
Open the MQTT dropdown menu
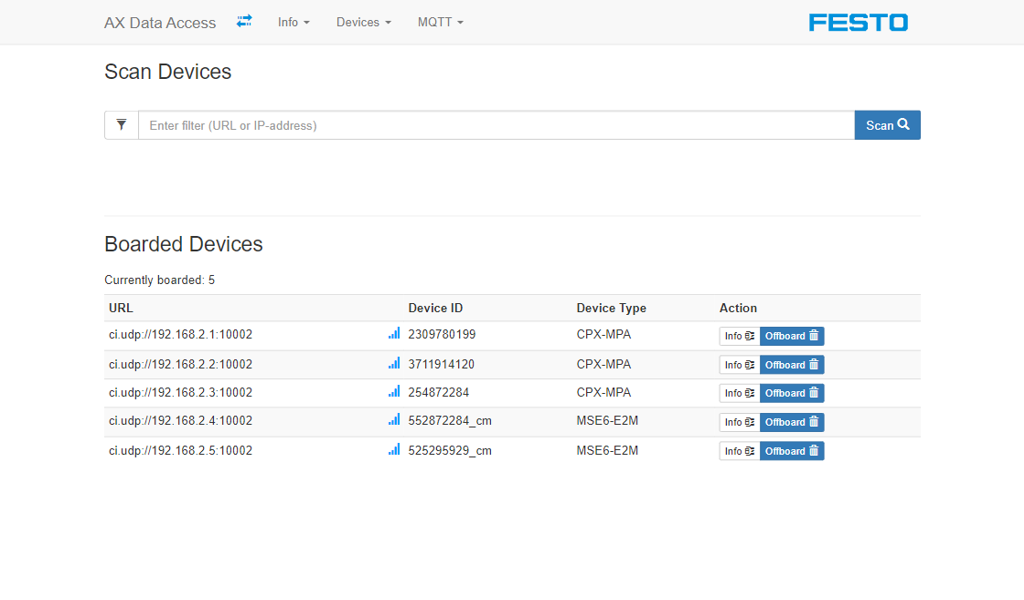coord(440,22)
